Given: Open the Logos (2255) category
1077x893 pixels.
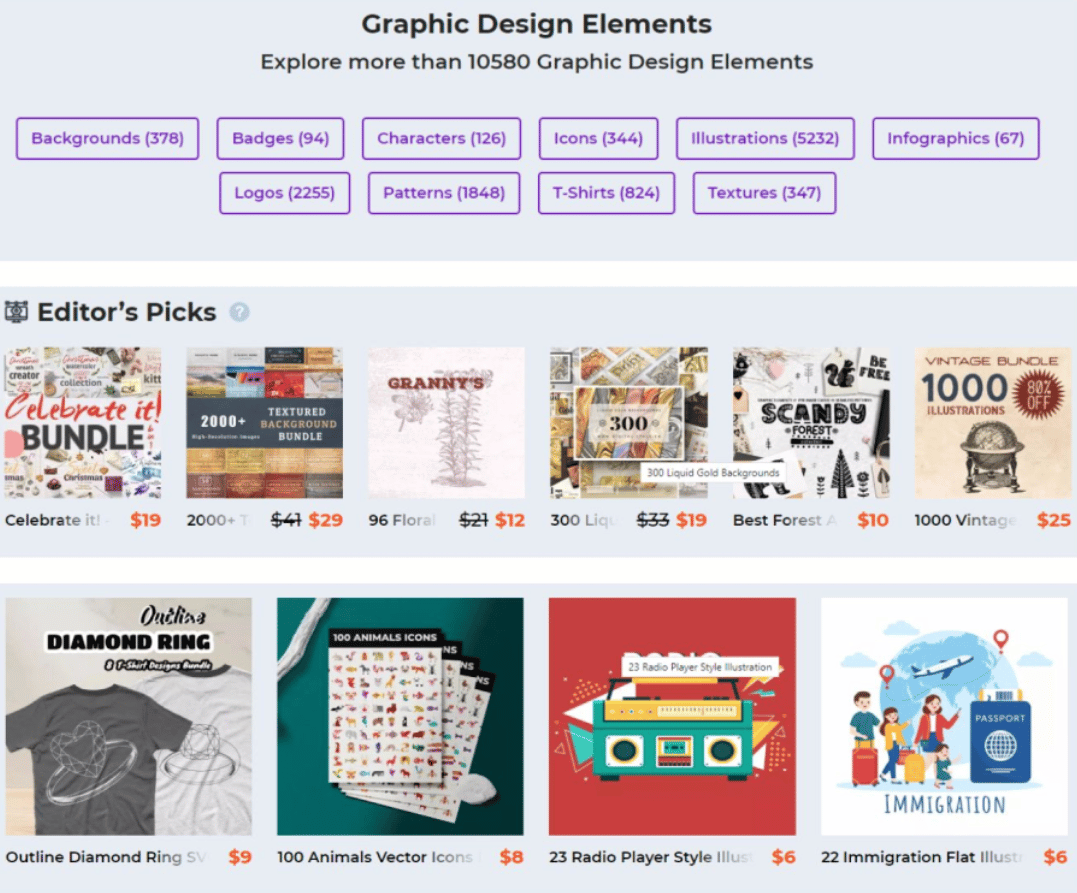Looking at the screenshot, I should click(284, 193).
